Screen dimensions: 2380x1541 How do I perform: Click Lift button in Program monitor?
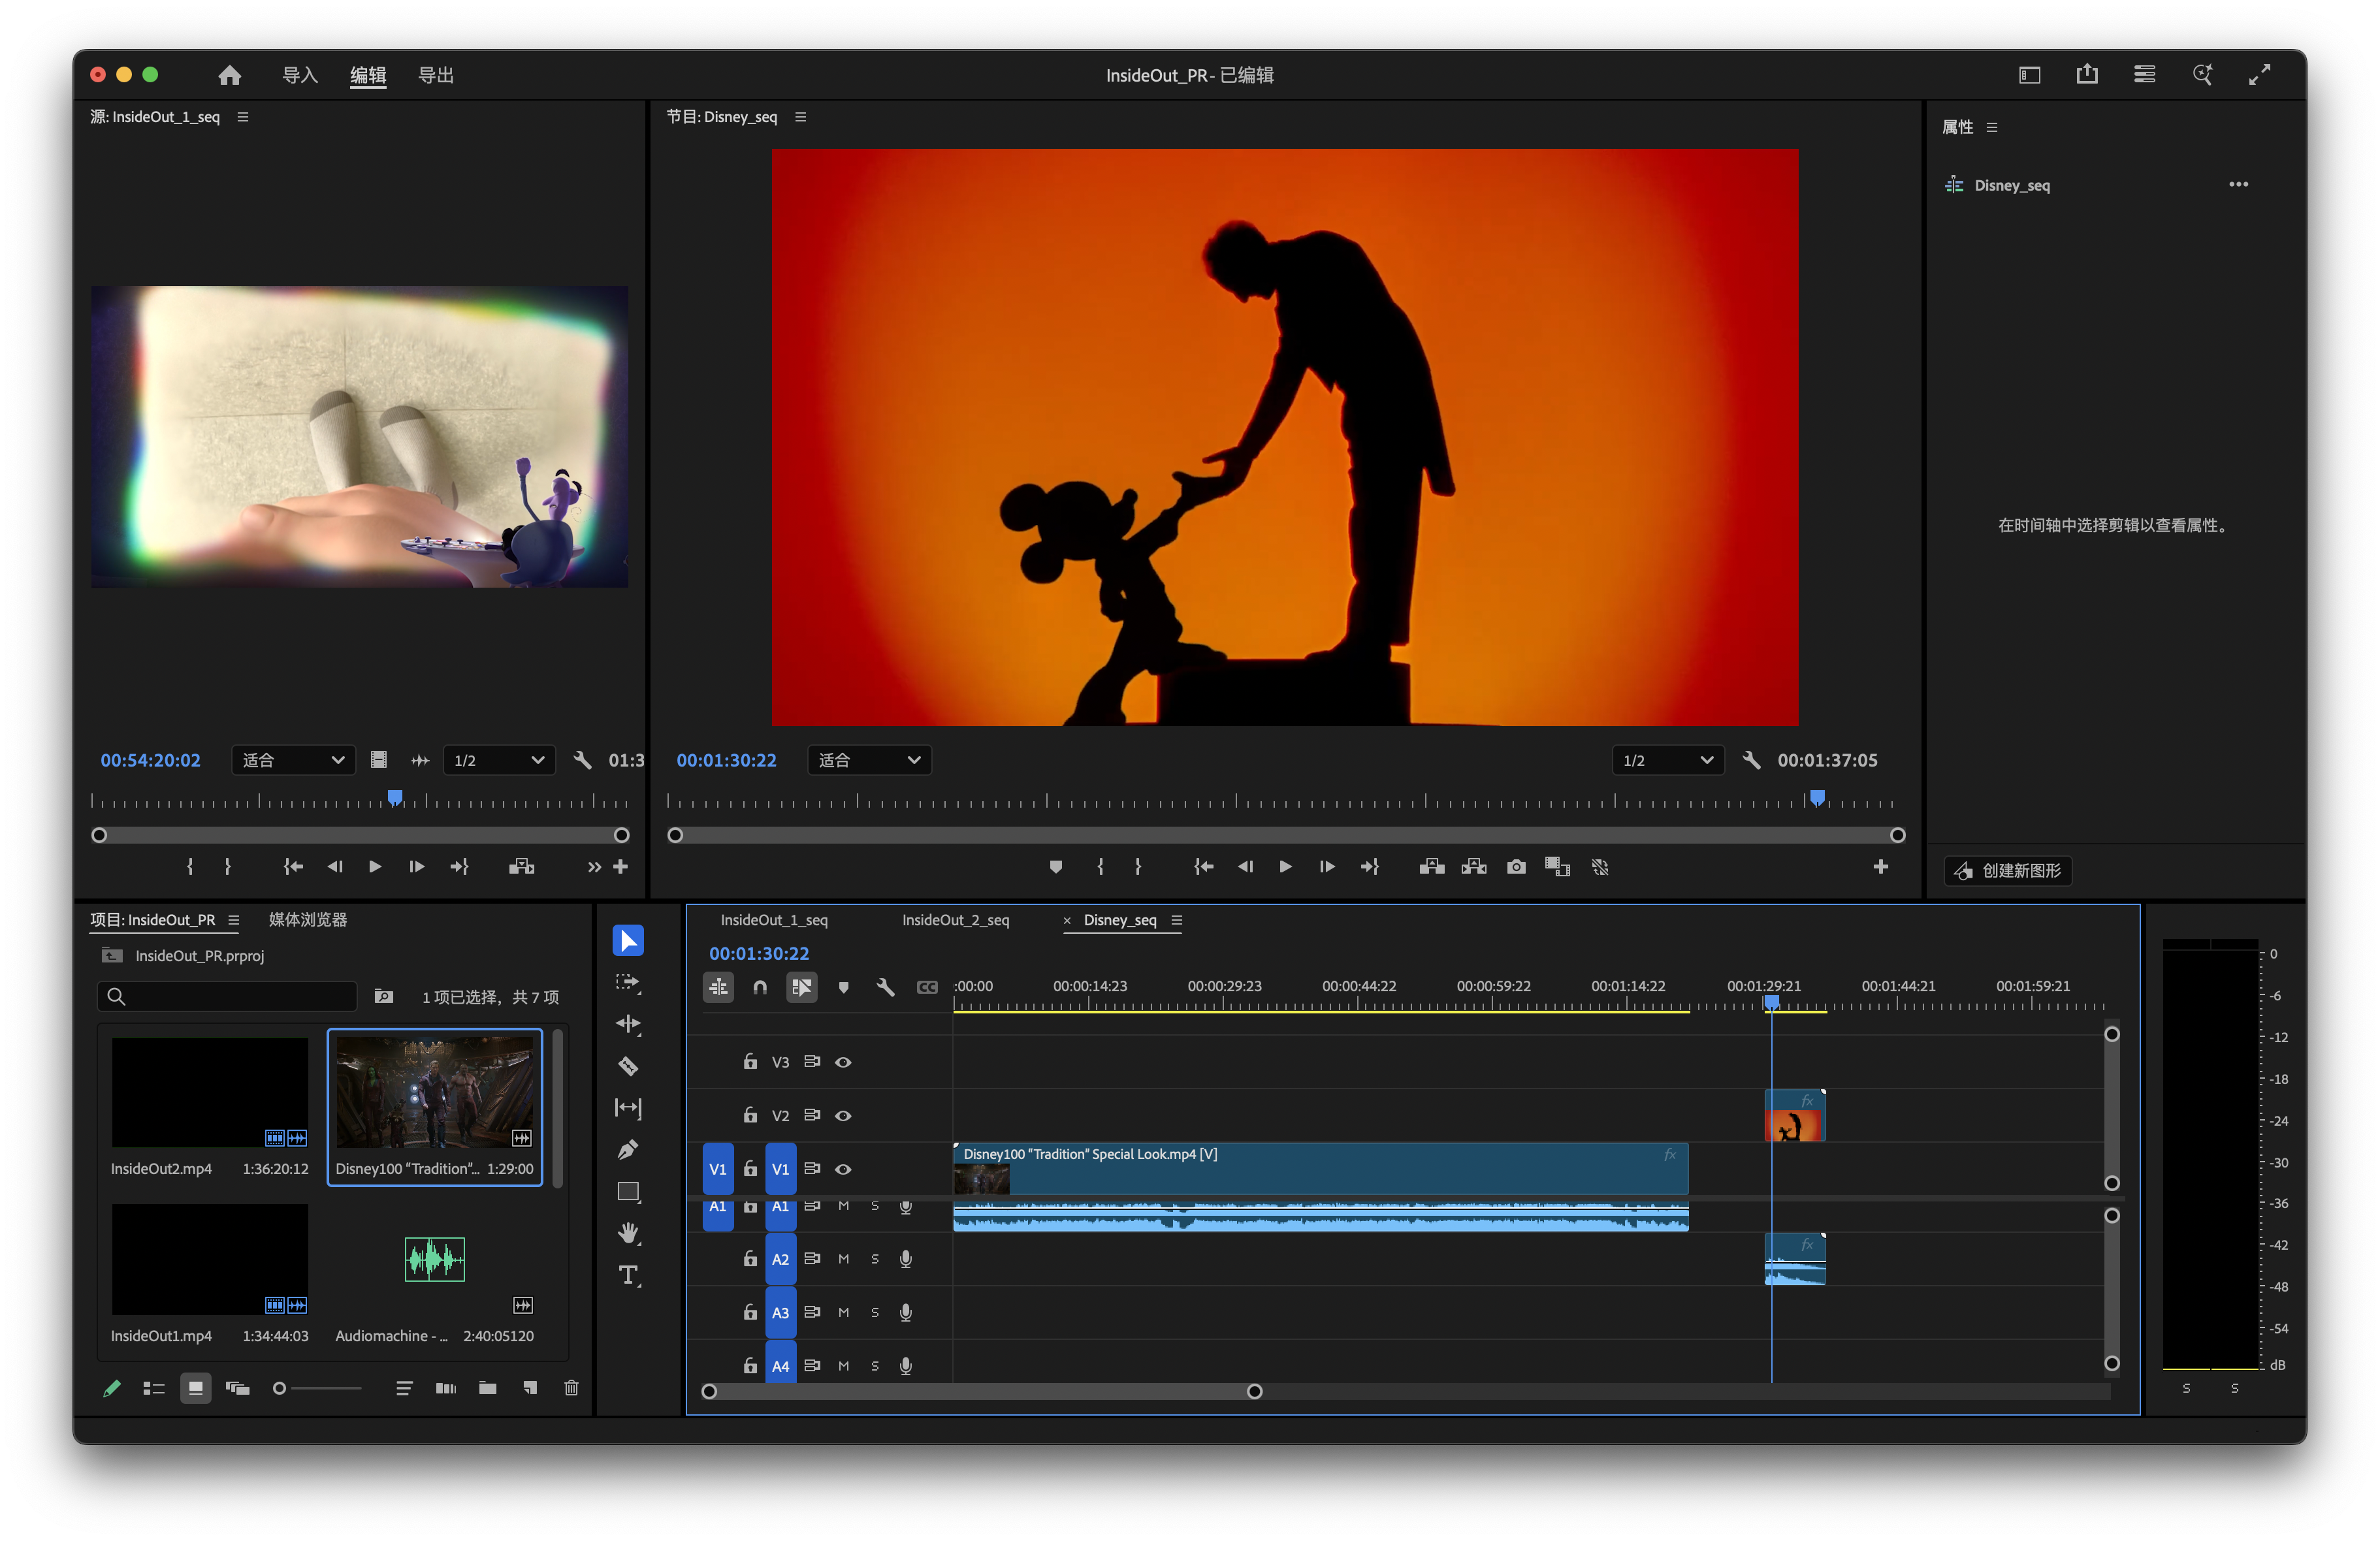click(1432, 867)
